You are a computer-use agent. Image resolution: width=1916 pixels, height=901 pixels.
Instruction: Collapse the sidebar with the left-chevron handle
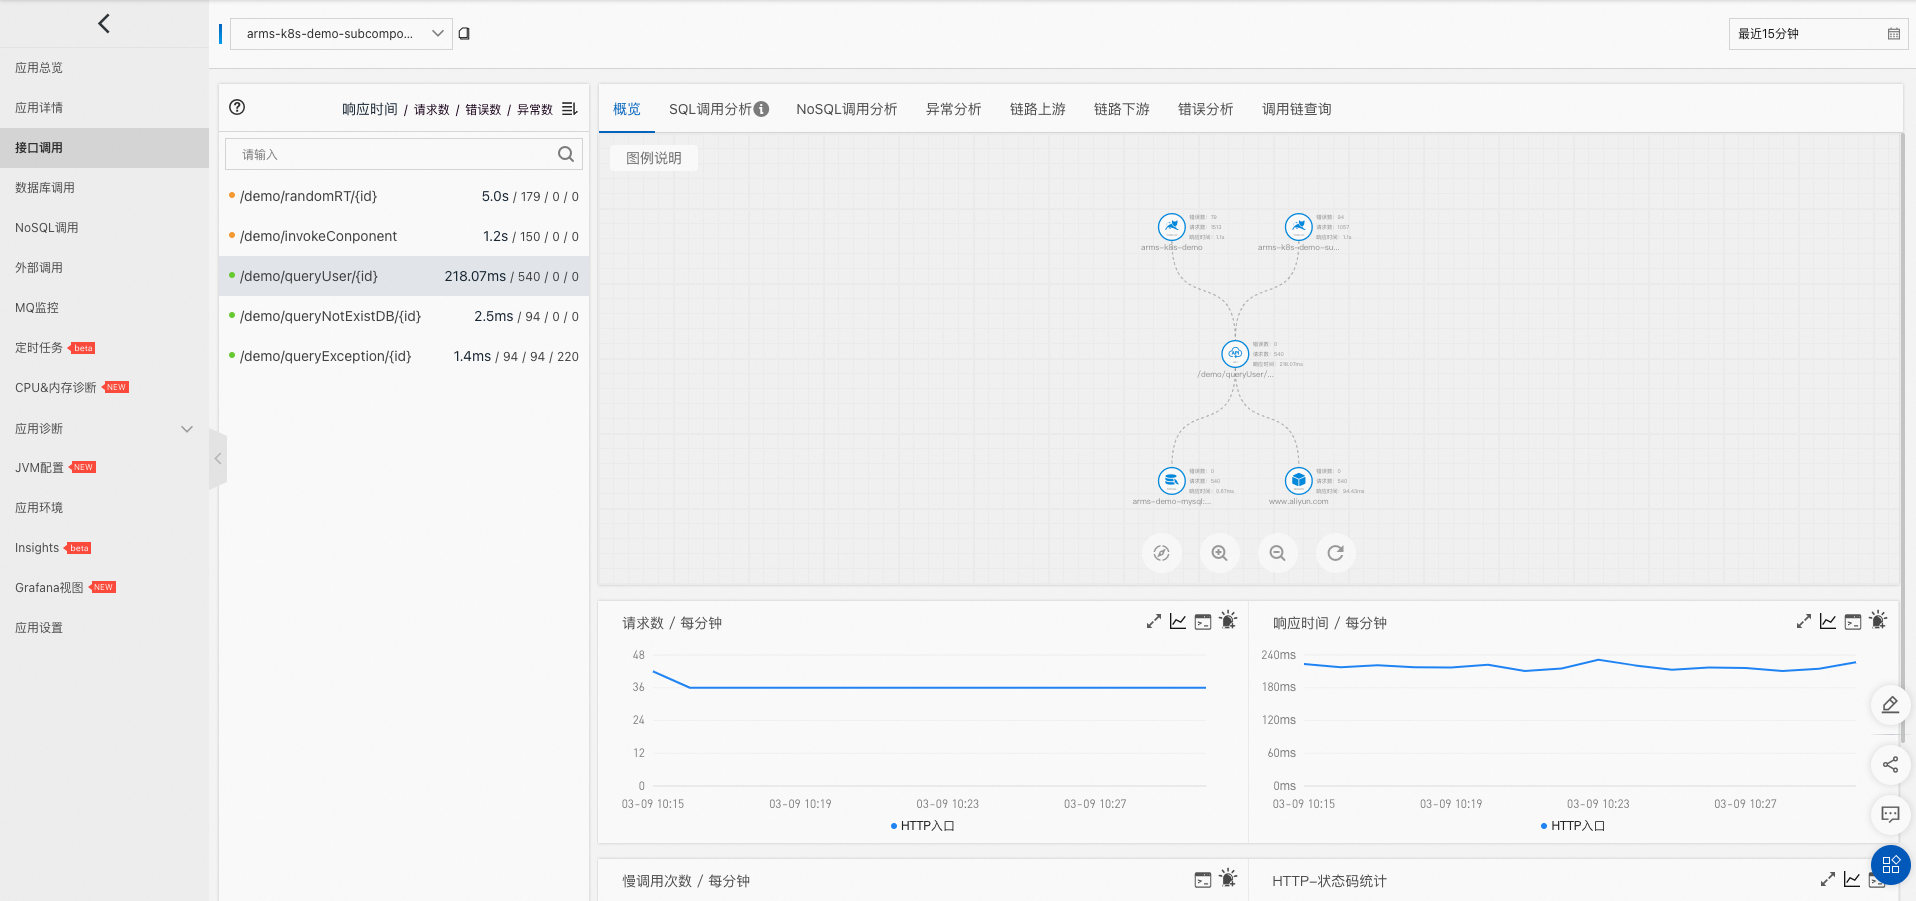coord(217,459)
